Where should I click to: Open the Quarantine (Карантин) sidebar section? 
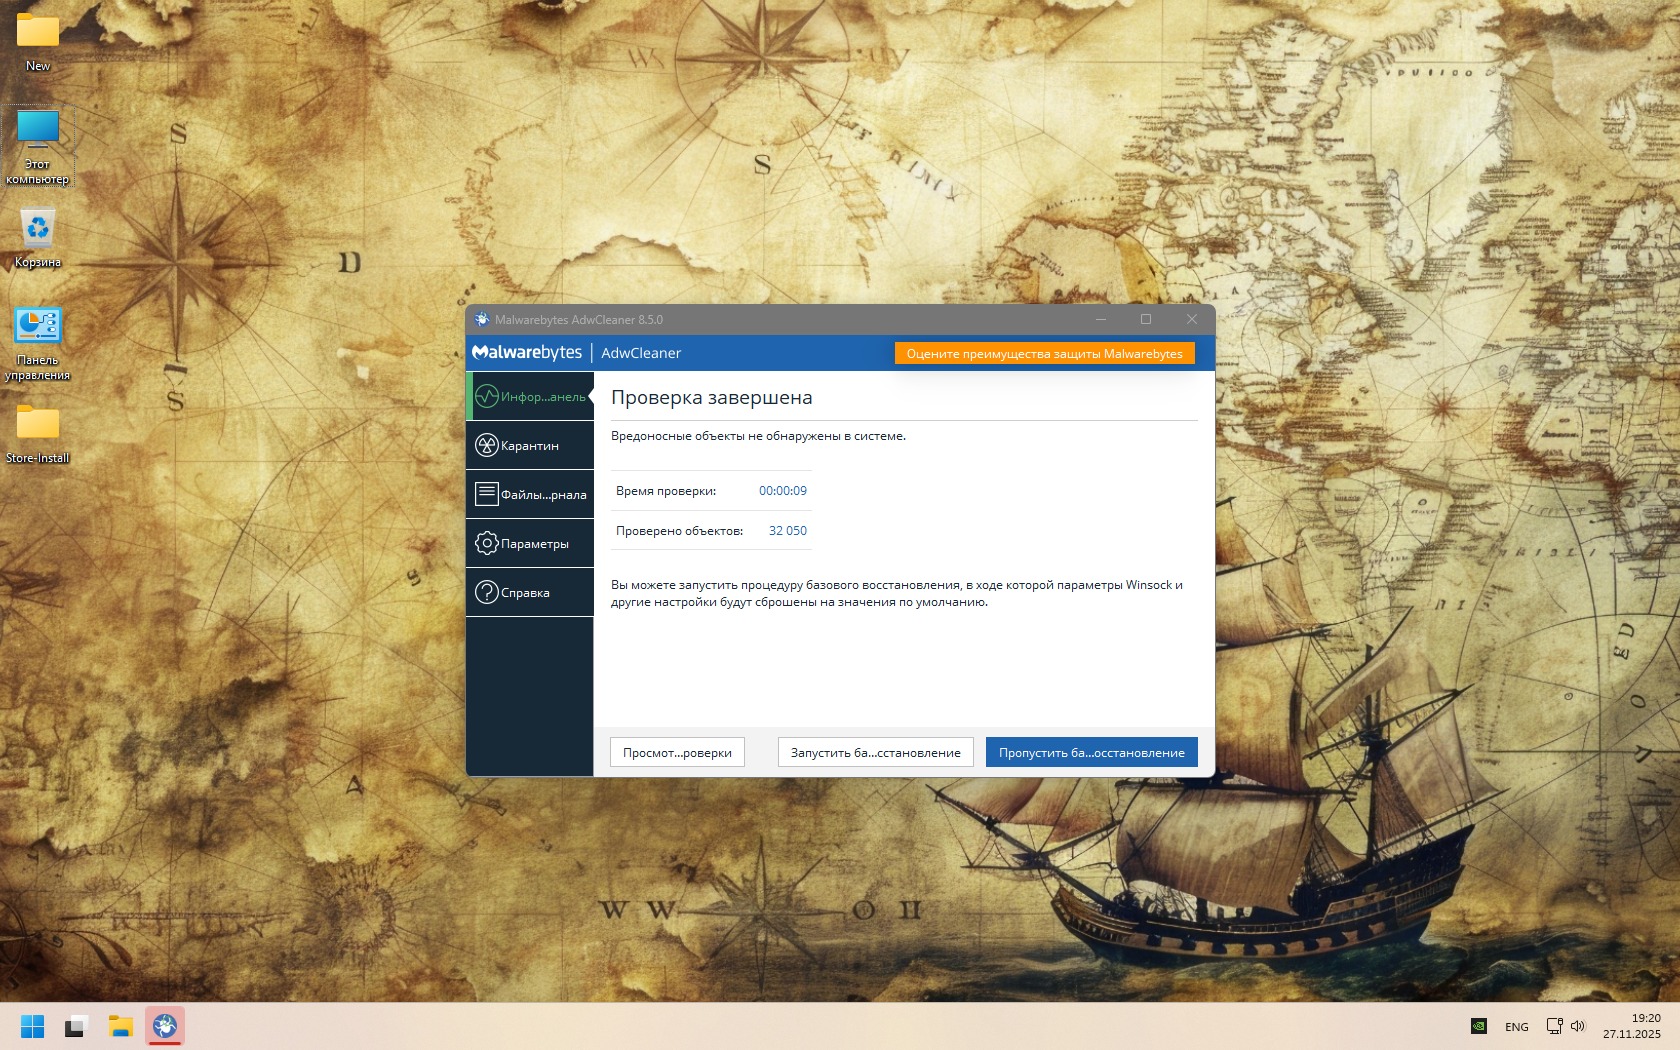[x=530, y=446]
